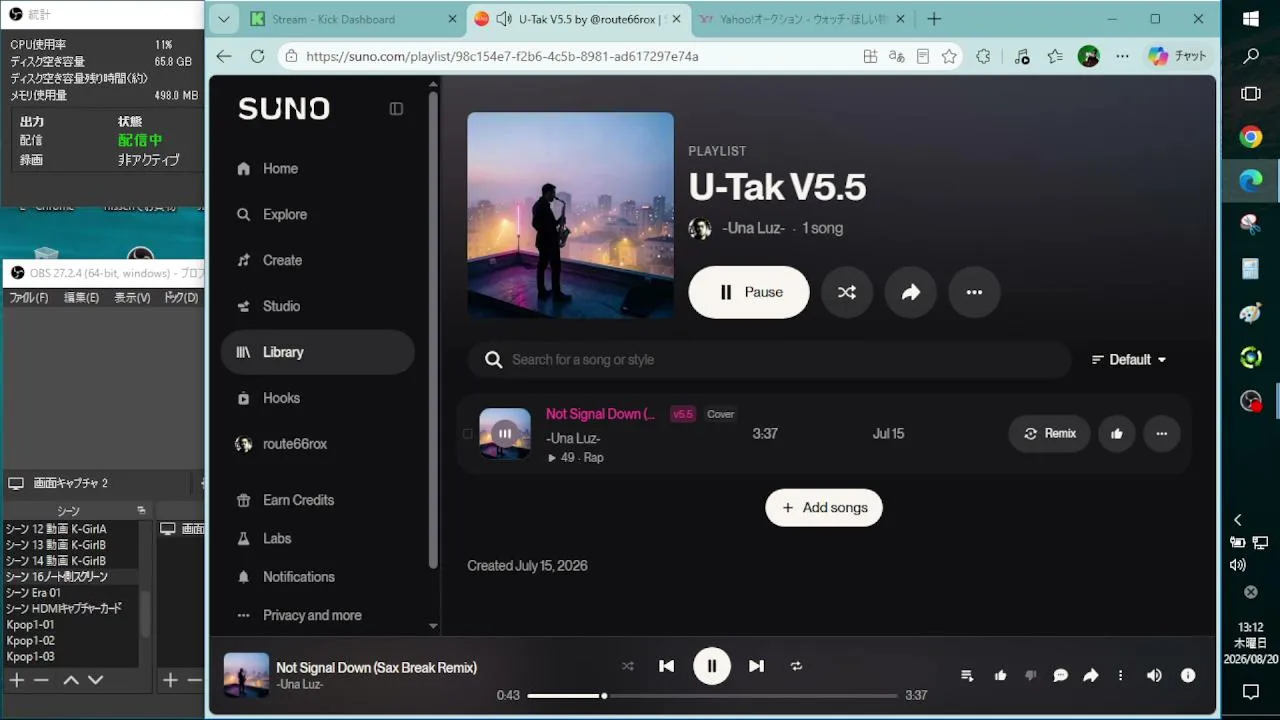Add this page to favorites
This screenshot has height=720, width=1280.
tap(949, 57)
